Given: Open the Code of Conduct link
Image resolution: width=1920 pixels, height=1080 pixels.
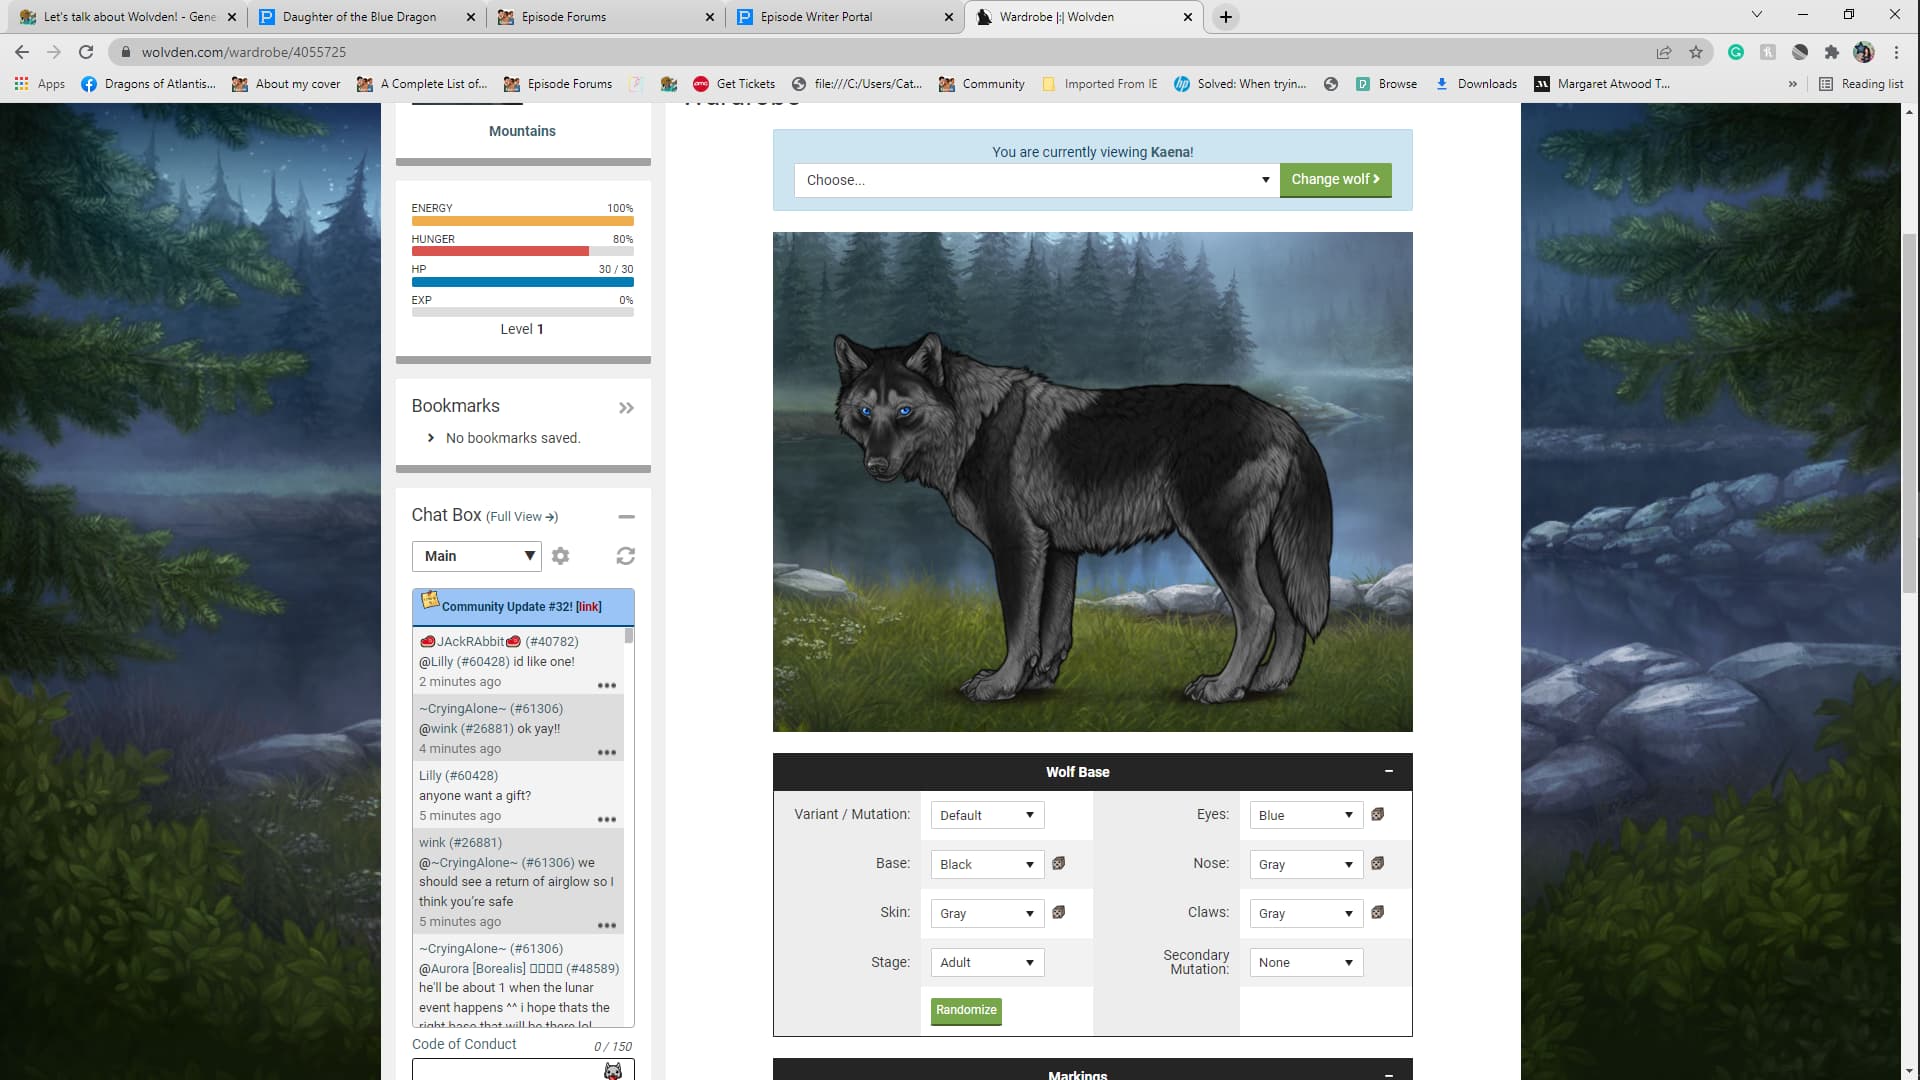Looking at the screenshot, I should click(464, 1044).
